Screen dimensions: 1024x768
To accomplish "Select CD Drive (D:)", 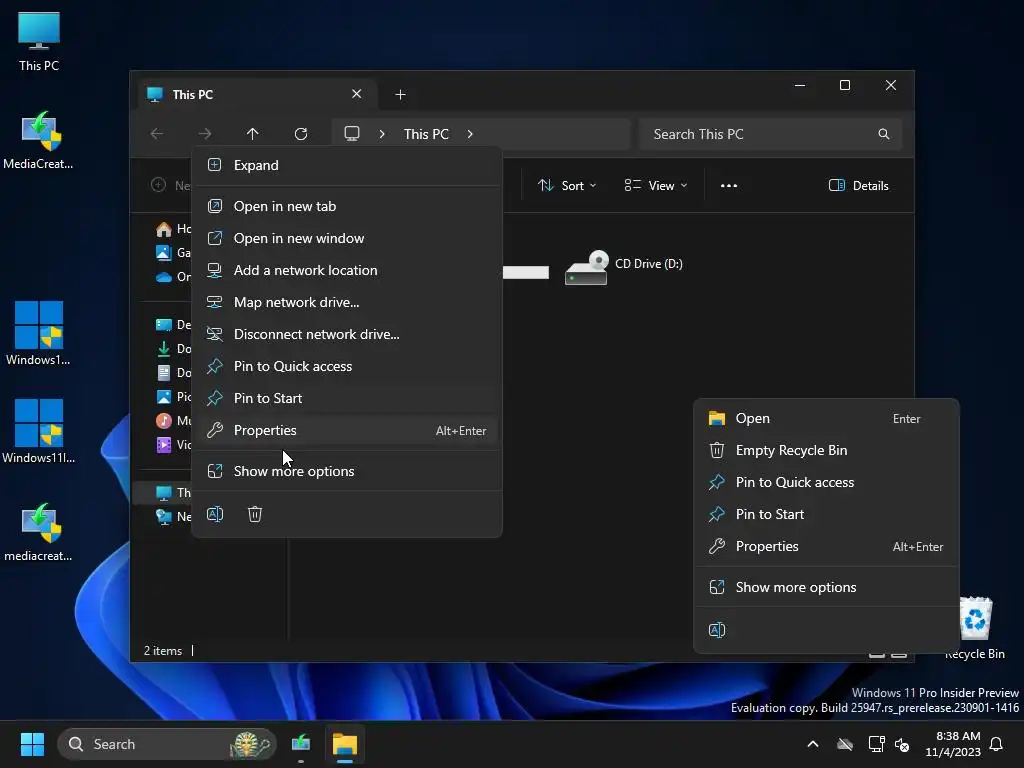I will click(624, 268).
